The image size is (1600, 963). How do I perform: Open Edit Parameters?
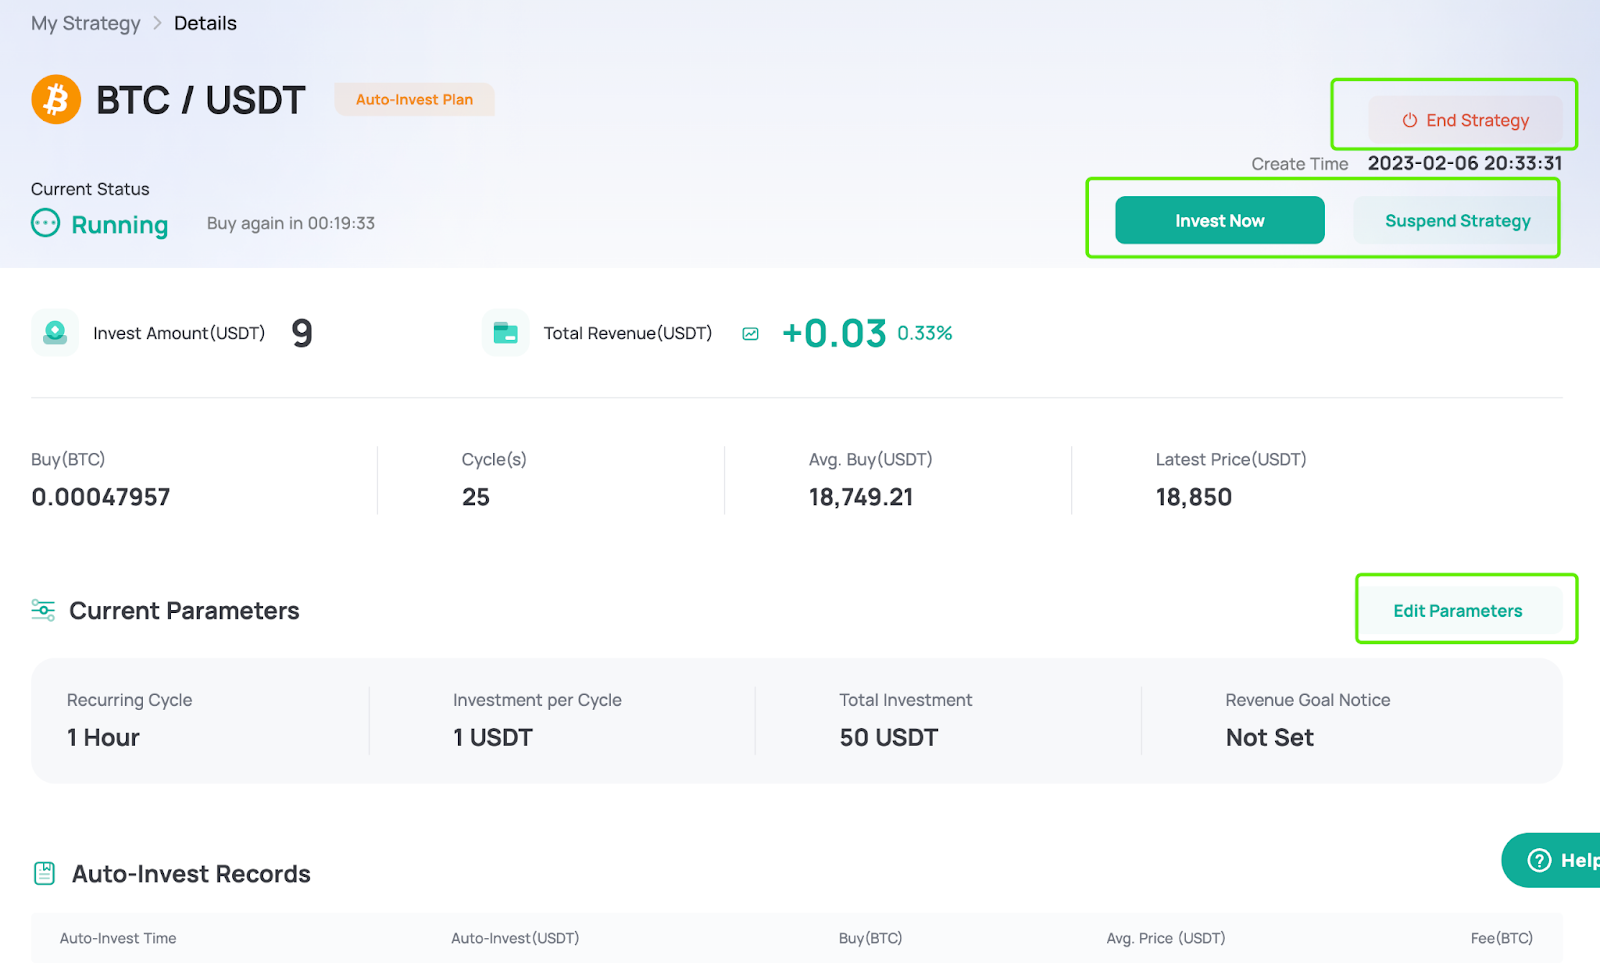pos(1457,611)
